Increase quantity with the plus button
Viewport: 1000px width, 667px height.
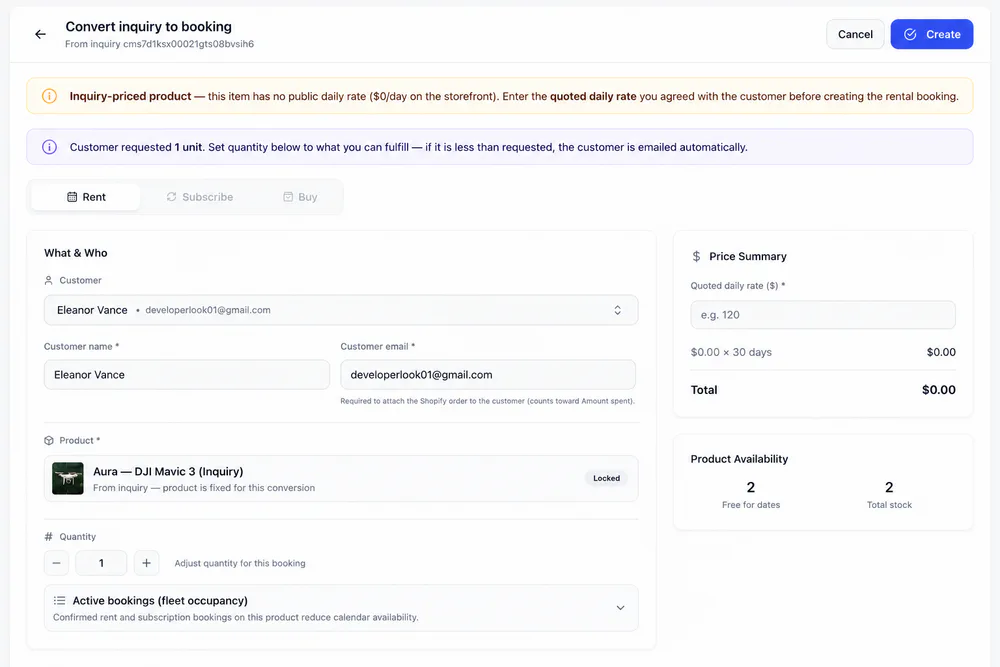point(146,563)
